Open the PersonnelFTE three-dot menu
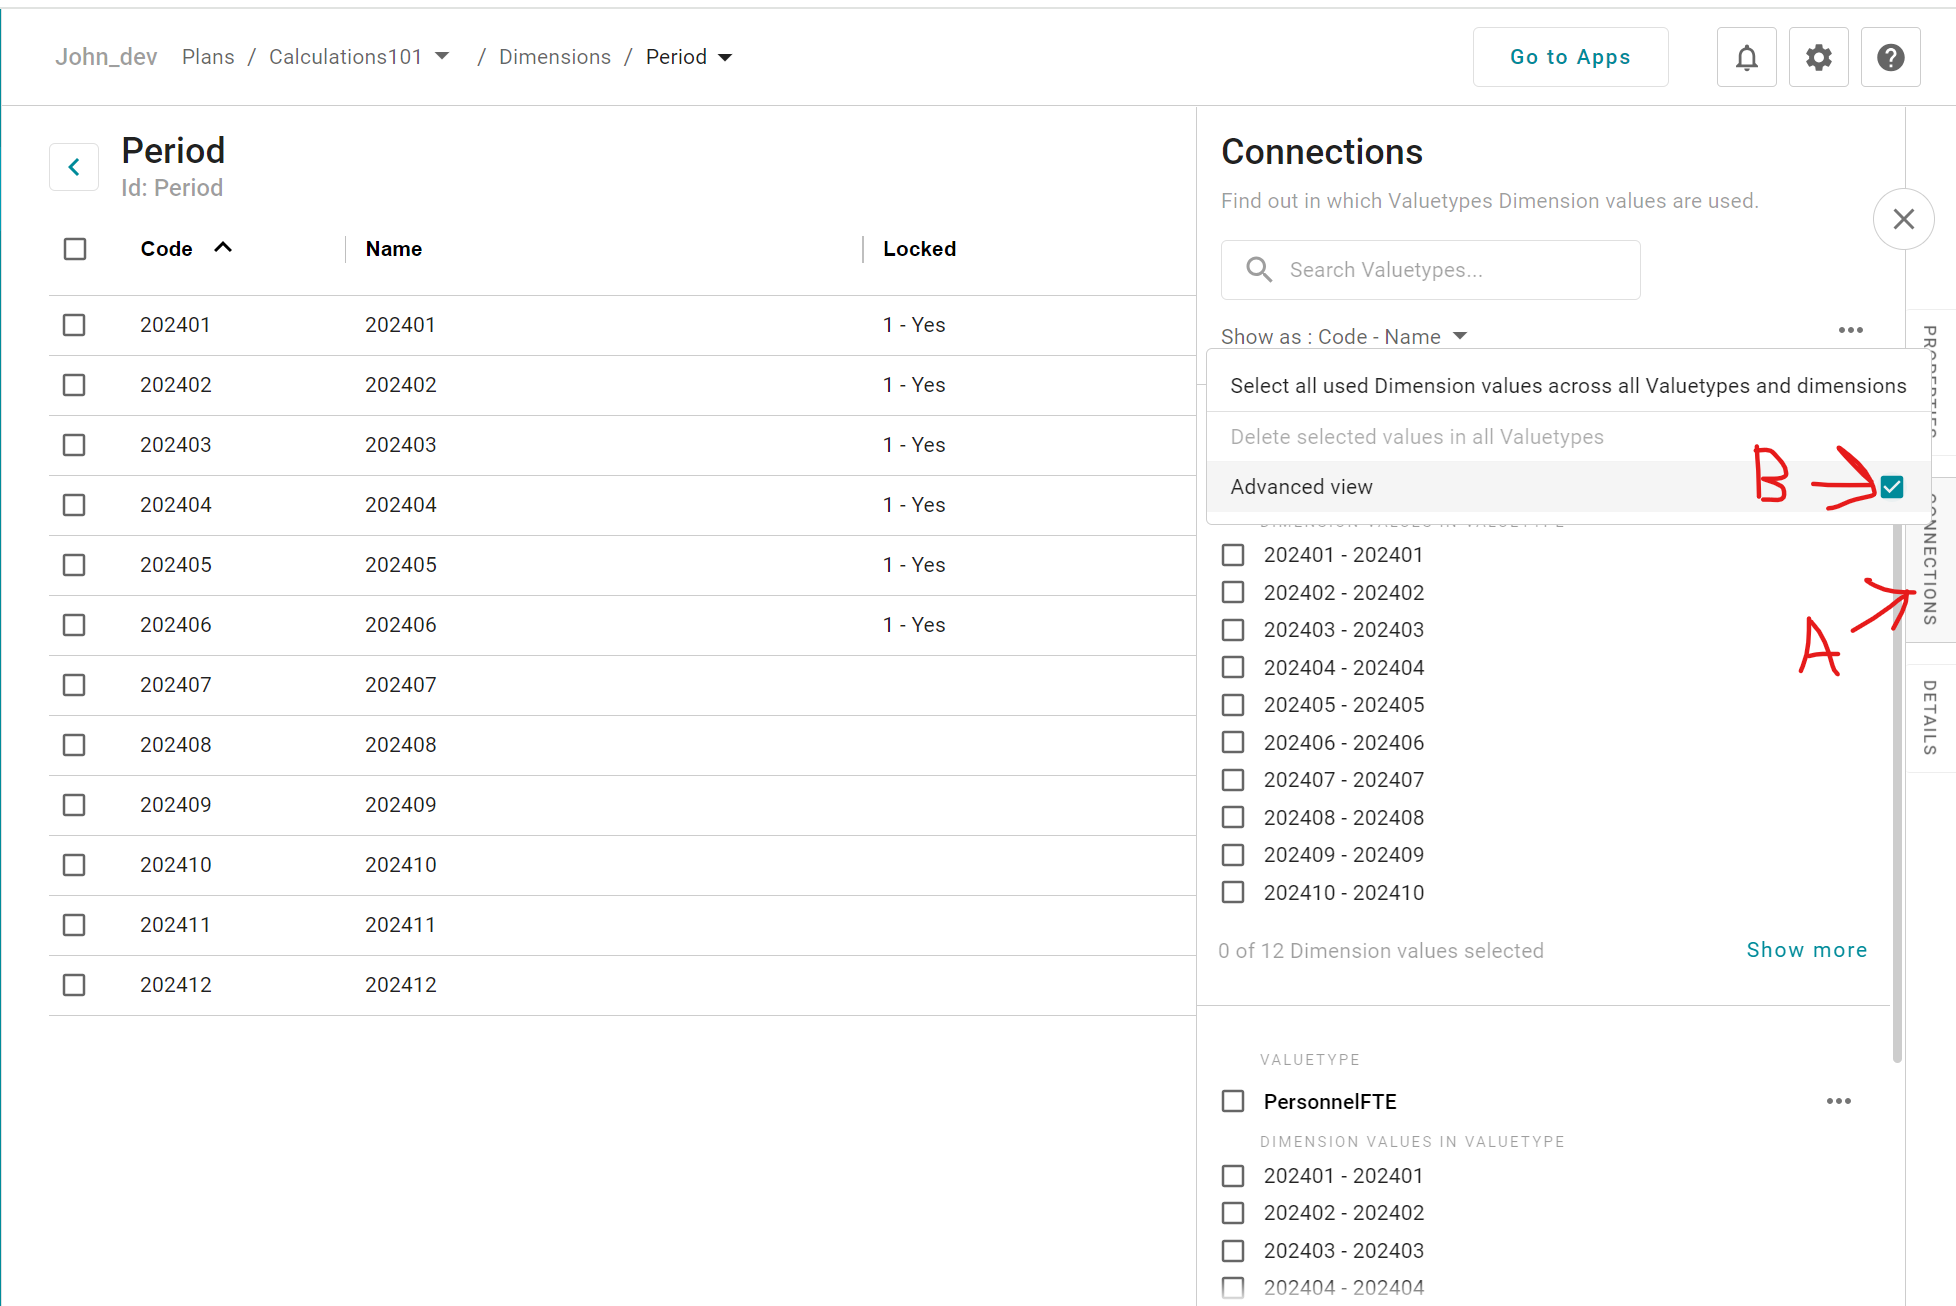The image size is (1956, 1306). pyautogui.click(x=1838, y=1101)
